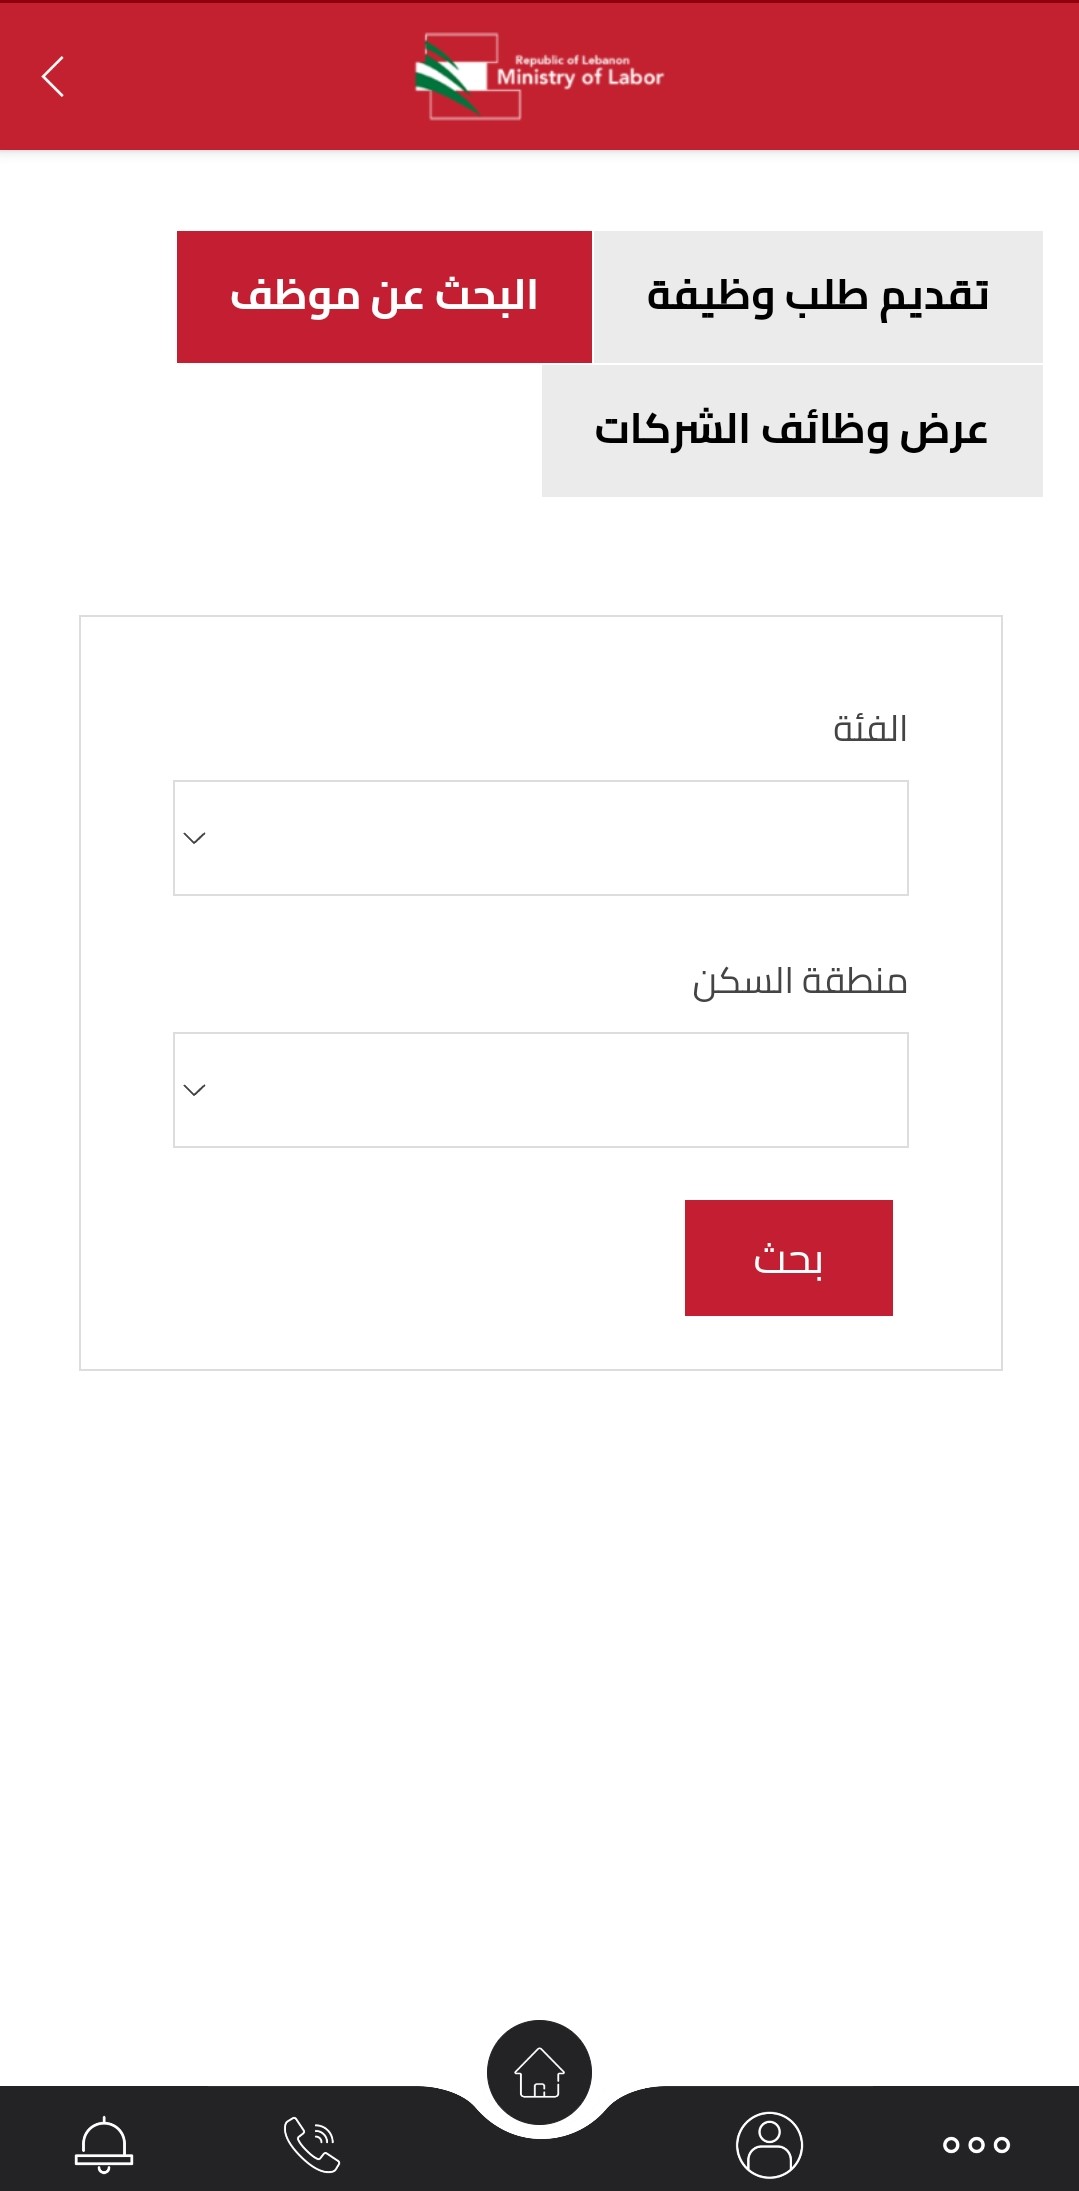The width and height of the screenshot is (1079, 2191).
Task: Expand the chevron arrow in الفئة box
Action: pyautogui.click(x=195, y=838)
